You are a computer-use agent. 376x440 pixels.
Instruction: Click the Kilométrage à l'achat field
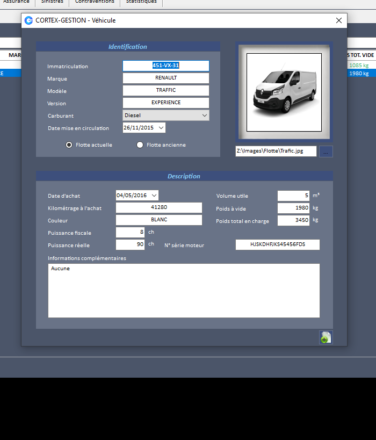point(159,207)
